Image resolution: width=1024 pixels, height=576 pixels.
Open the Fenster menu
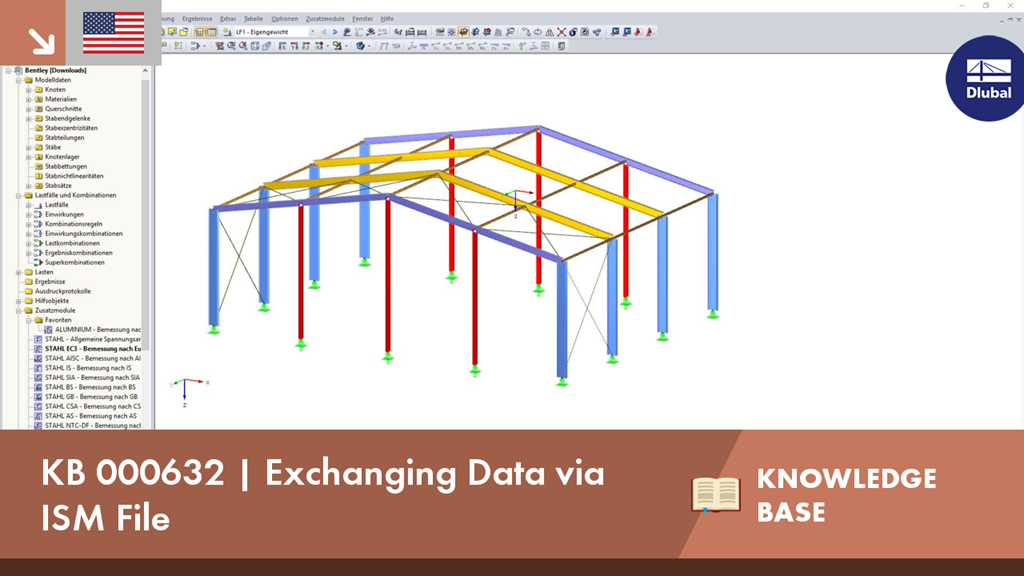pyautogui.click(x=362, y=19)
